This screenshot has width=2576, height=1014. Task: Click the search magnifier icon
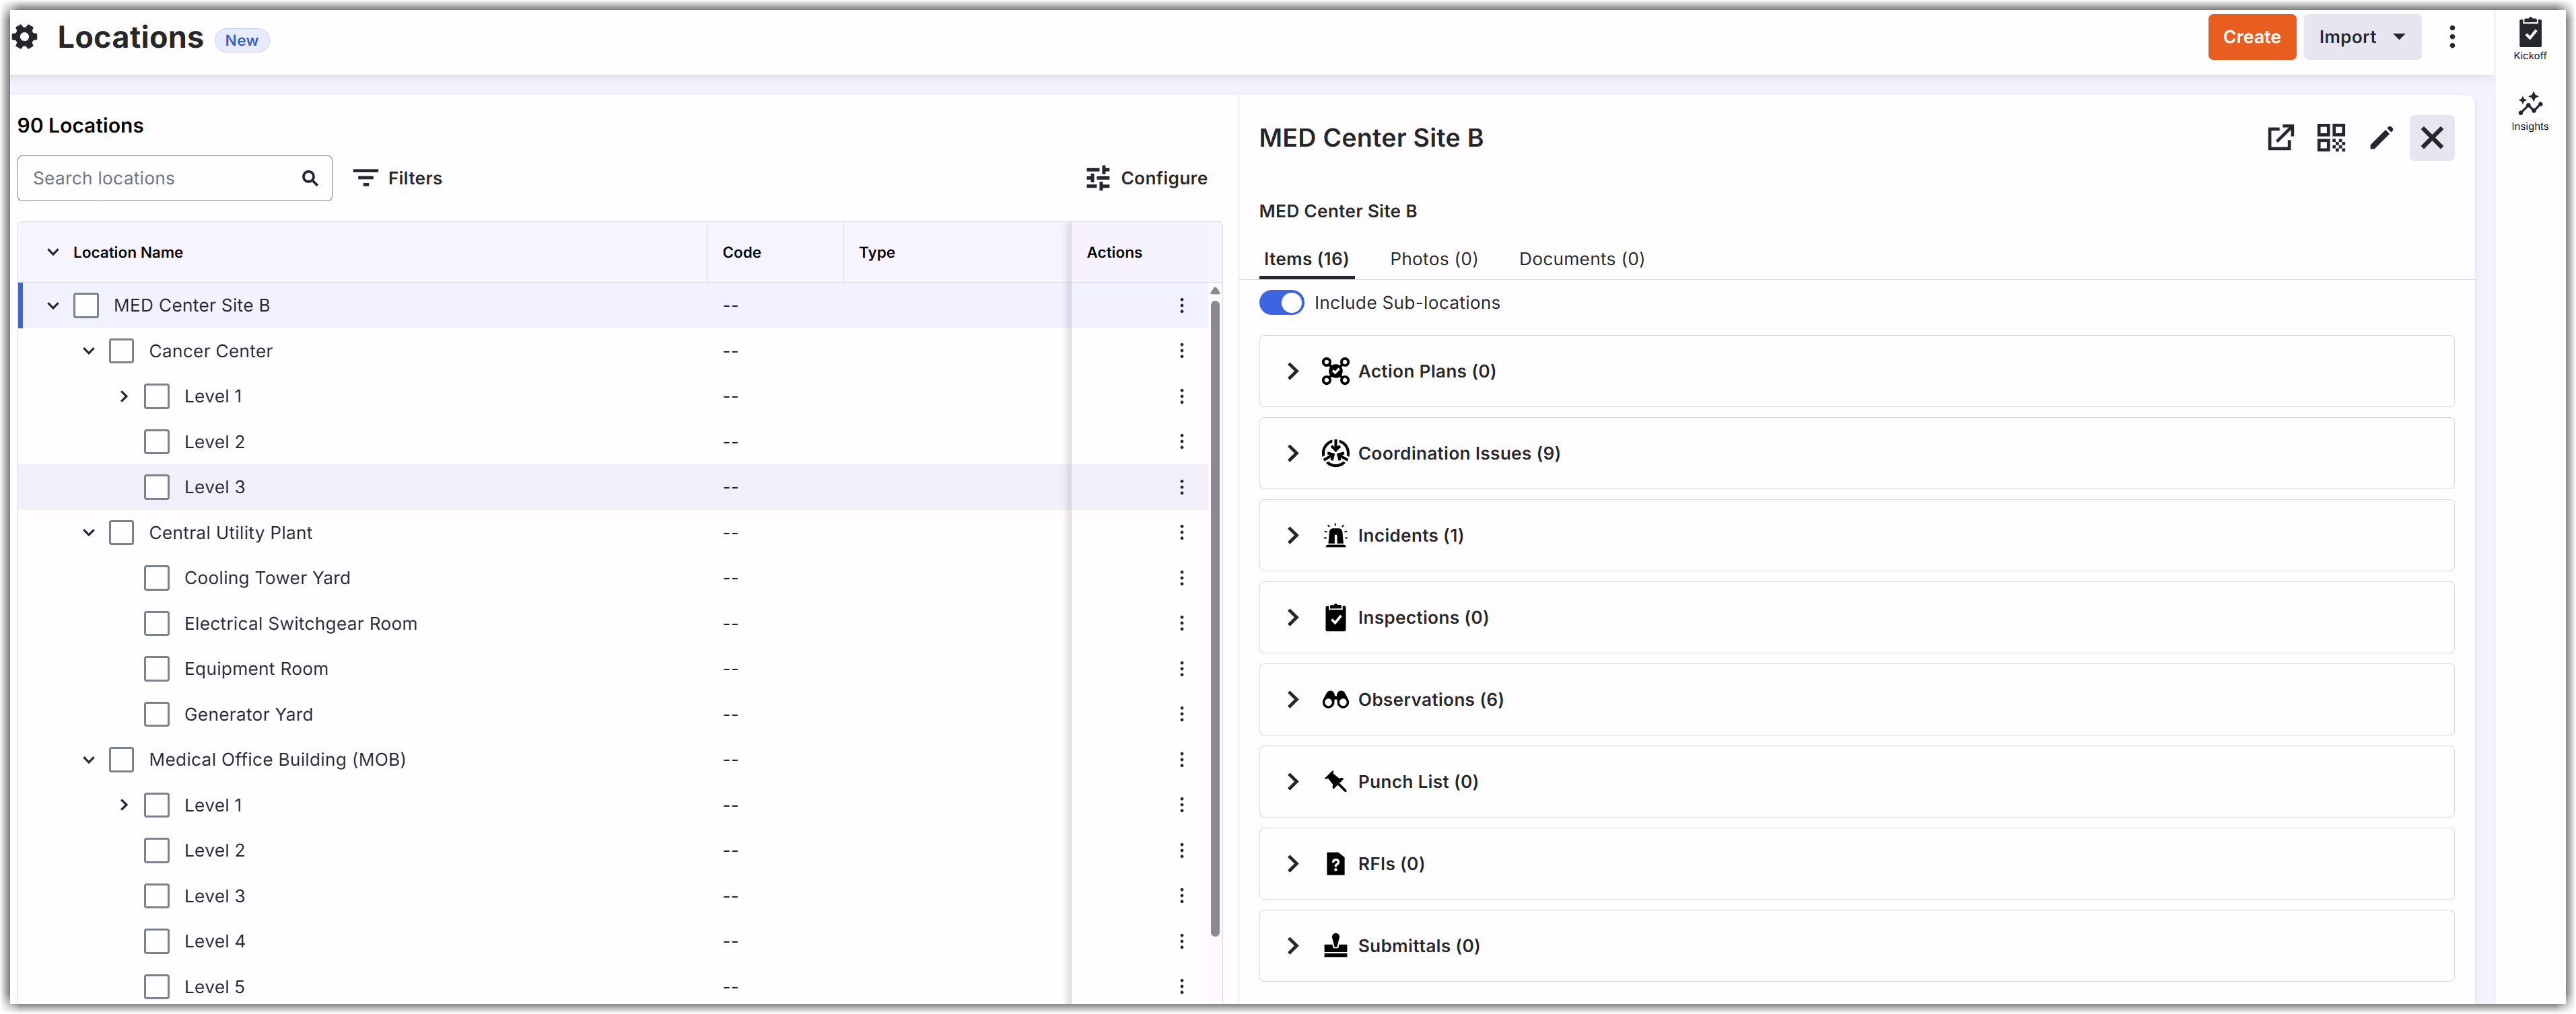point(310,178)
